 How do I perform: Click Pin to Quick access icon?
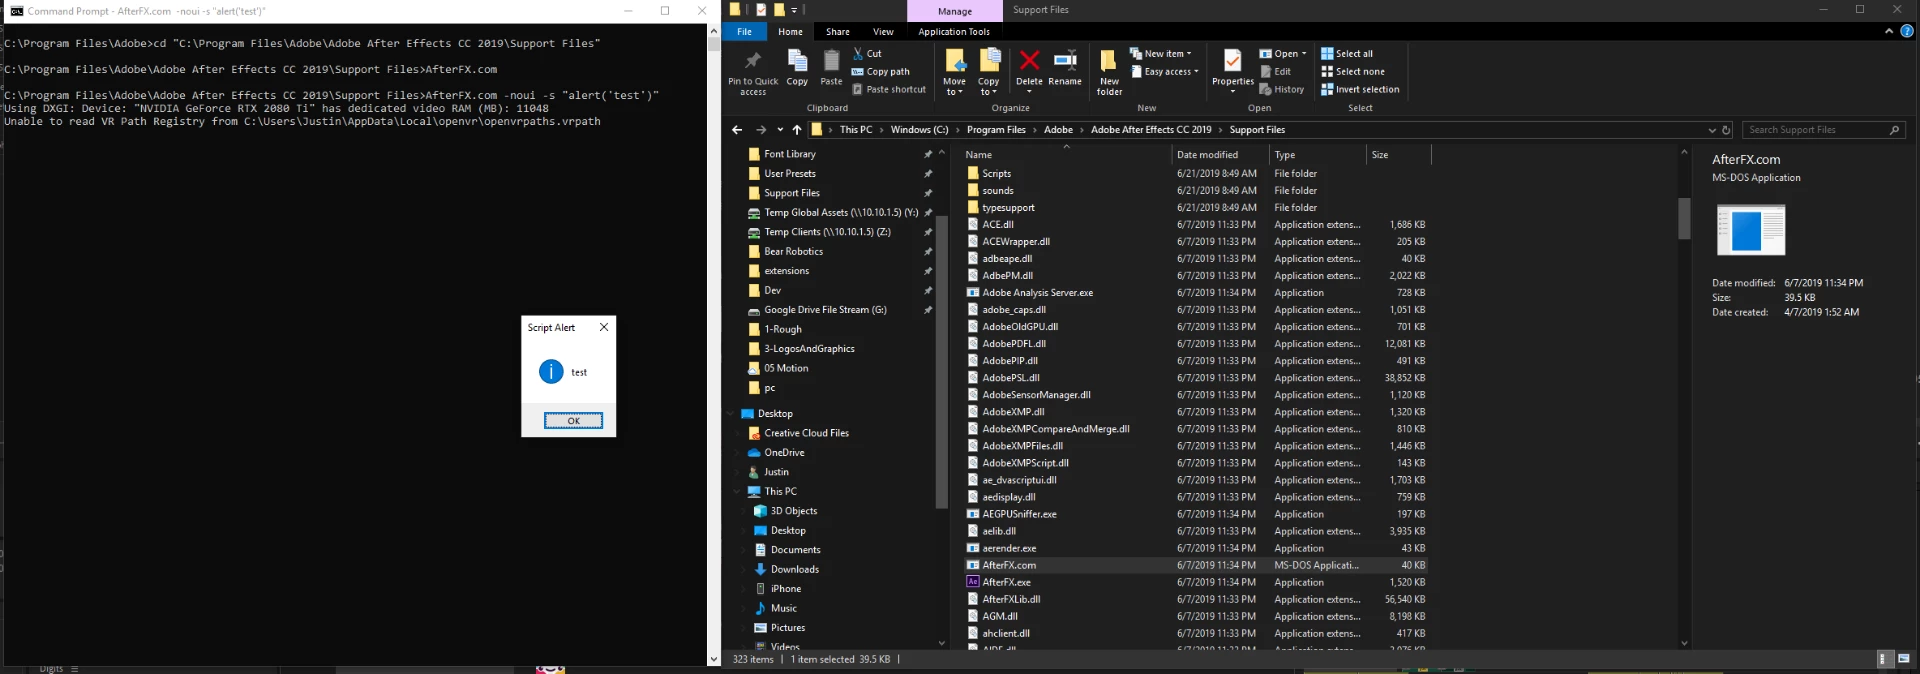(752, 62)
